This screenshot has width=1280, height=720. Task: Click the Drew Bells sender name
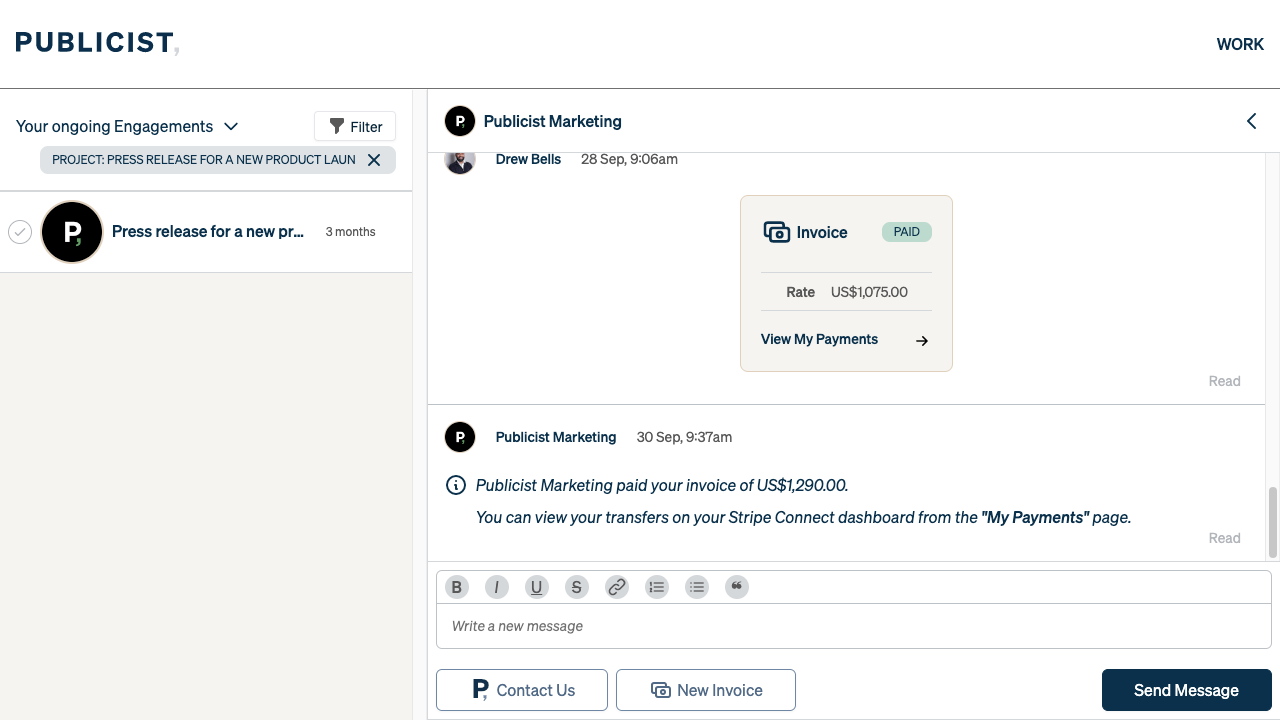[x=528, y=159]
